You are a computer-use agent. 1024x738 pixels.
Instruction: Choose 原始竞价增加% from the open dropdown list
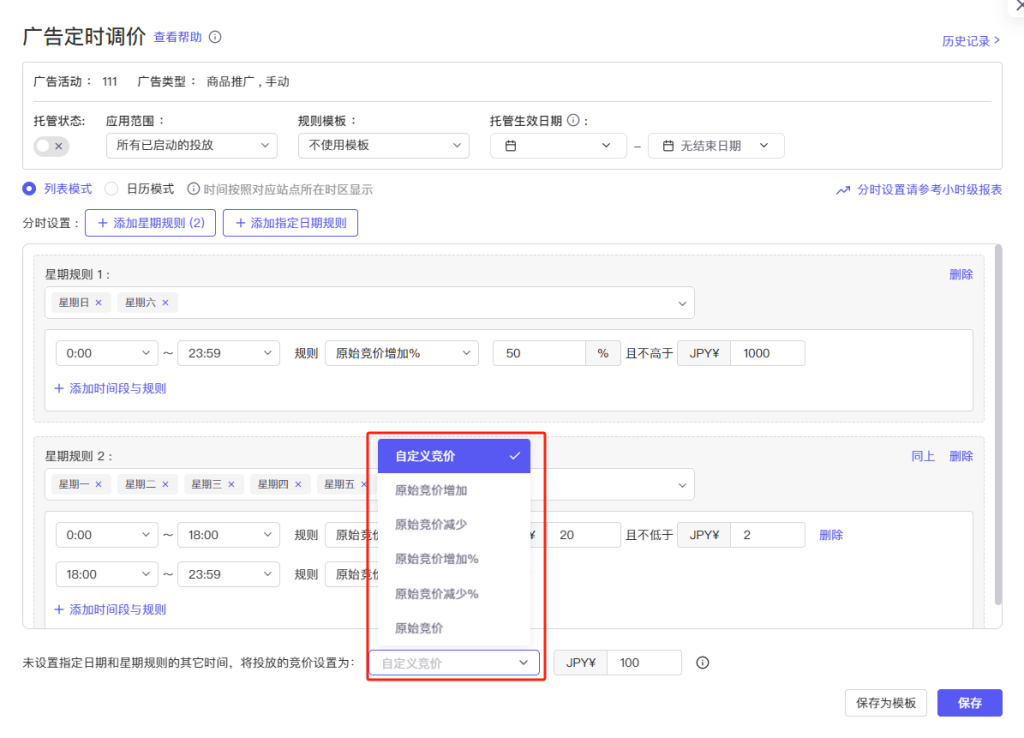coord(454,559)
